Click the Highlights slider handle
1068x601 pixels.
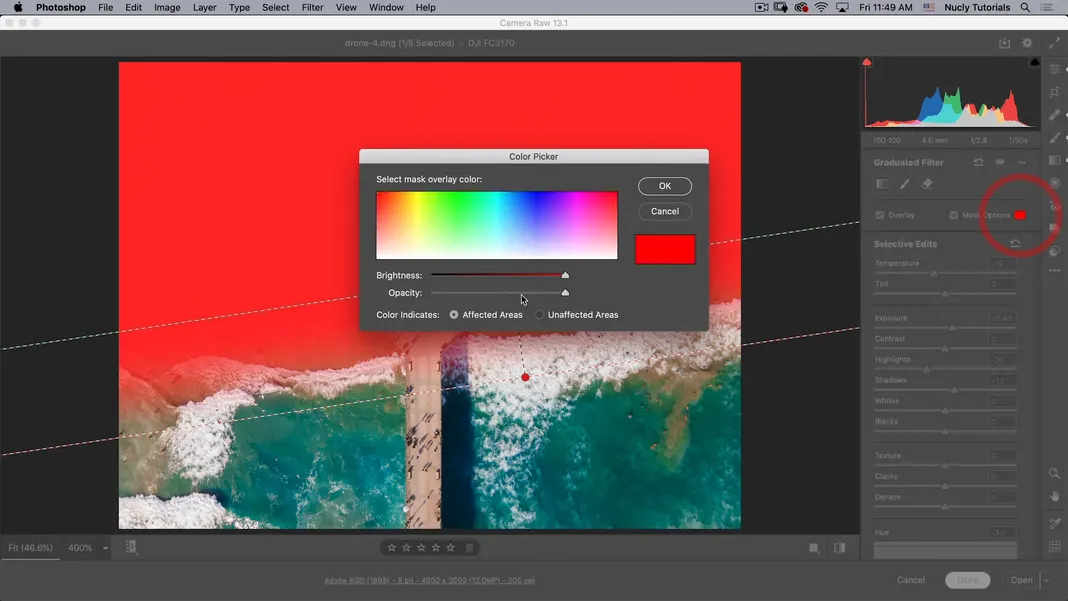coord(926,369)
